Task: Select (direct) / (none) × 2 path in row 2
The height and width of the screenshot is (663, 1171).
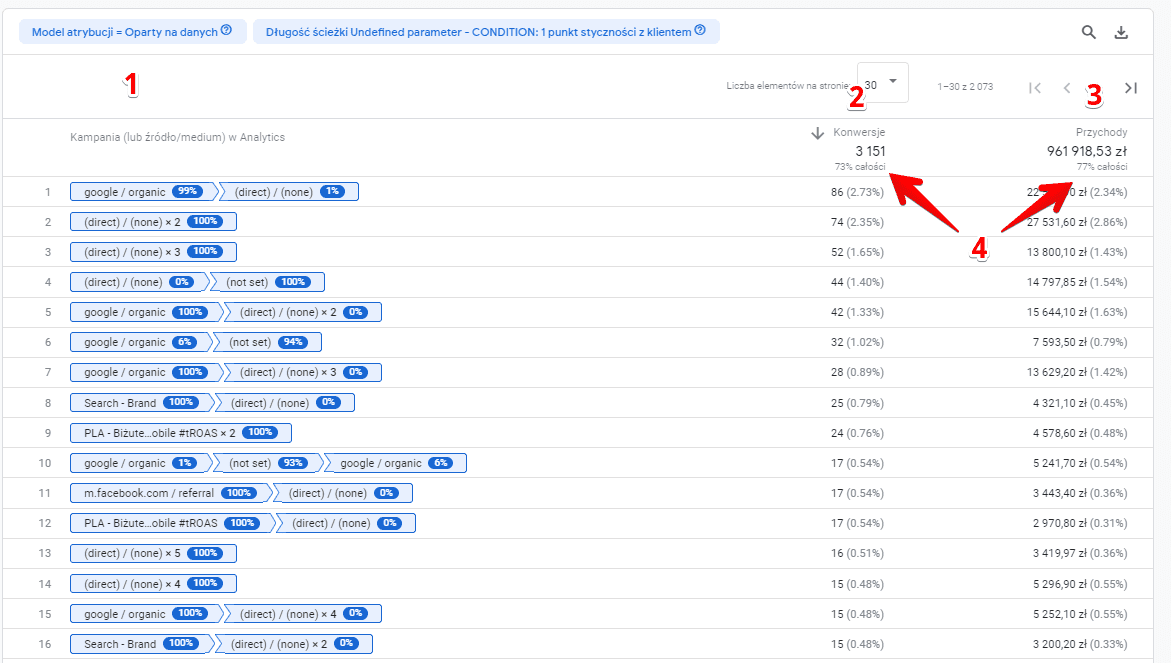Action: (153, 222)
